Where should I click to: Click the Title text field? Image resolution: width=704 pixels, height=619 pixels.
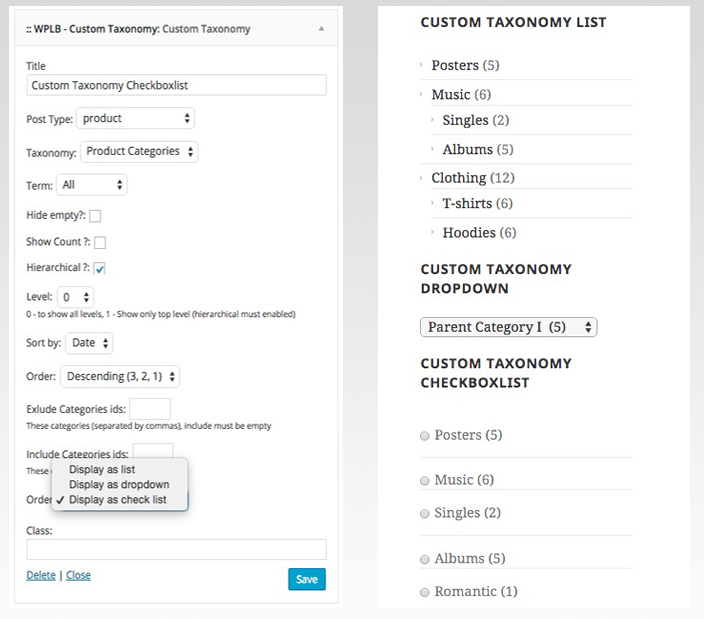click(176, 86)
